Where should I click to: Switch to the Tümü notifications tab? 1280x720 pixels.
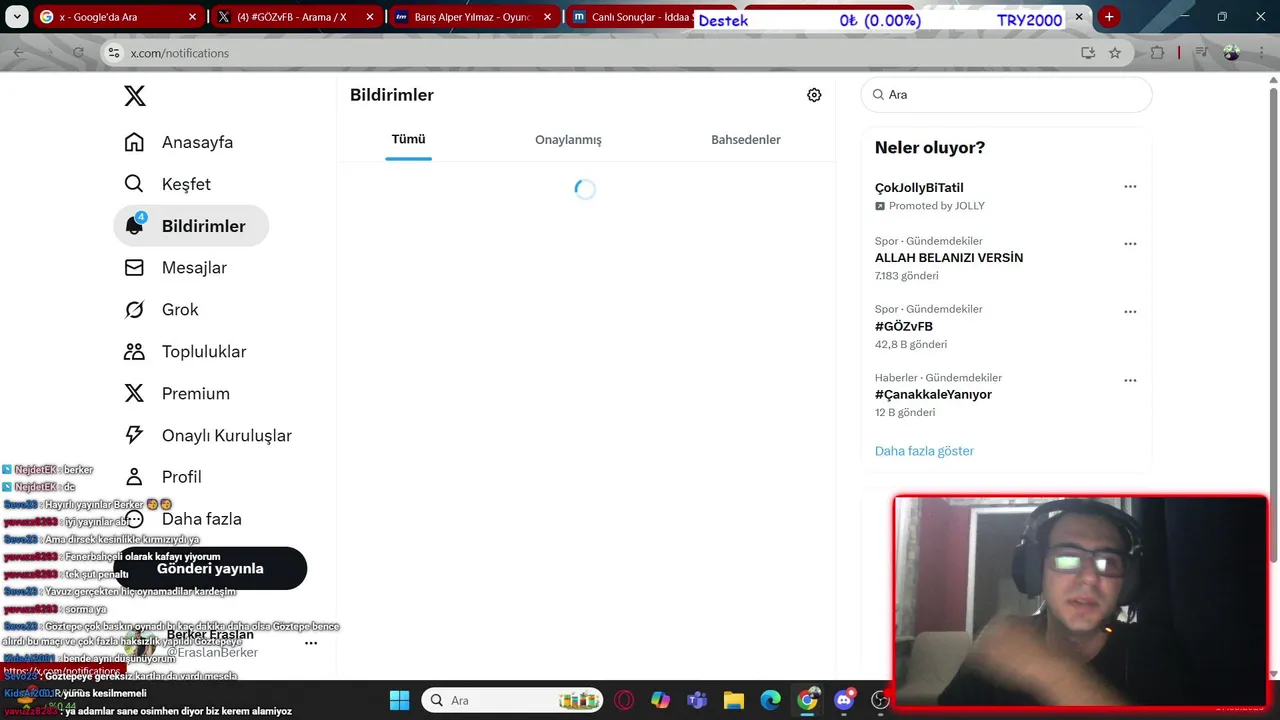coord(408,139)
